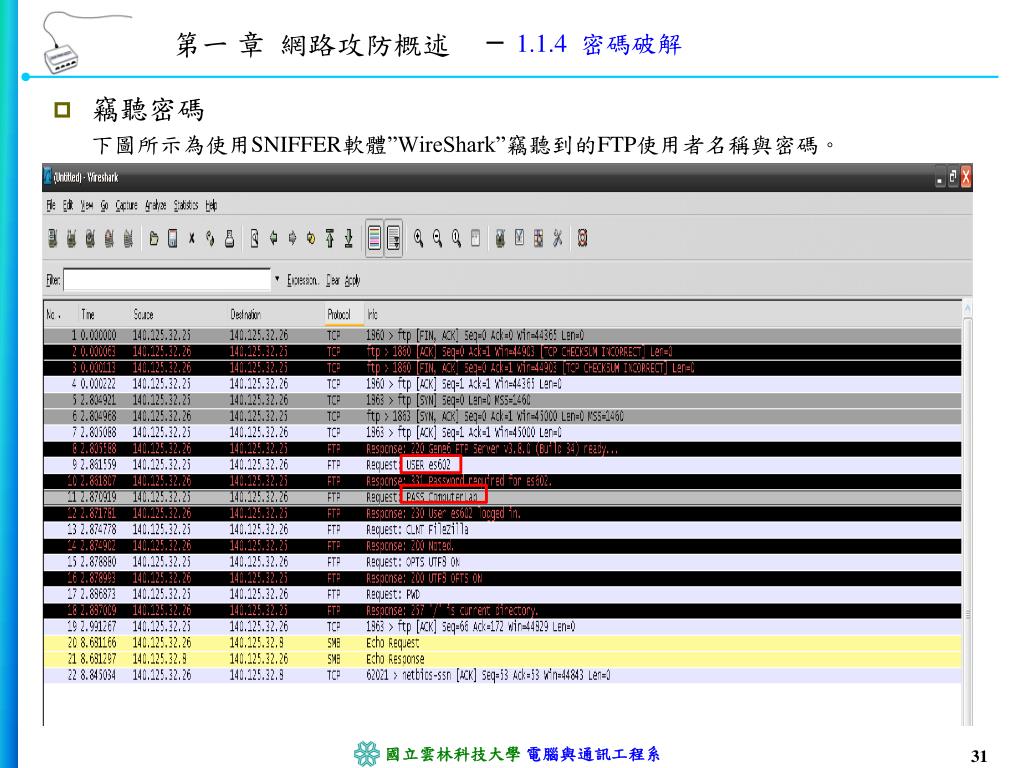1024x768 pixels.
Task: Select packet 22 netbios-ssn ACK row
Action: pyautogui.click(x=503, y=675)
